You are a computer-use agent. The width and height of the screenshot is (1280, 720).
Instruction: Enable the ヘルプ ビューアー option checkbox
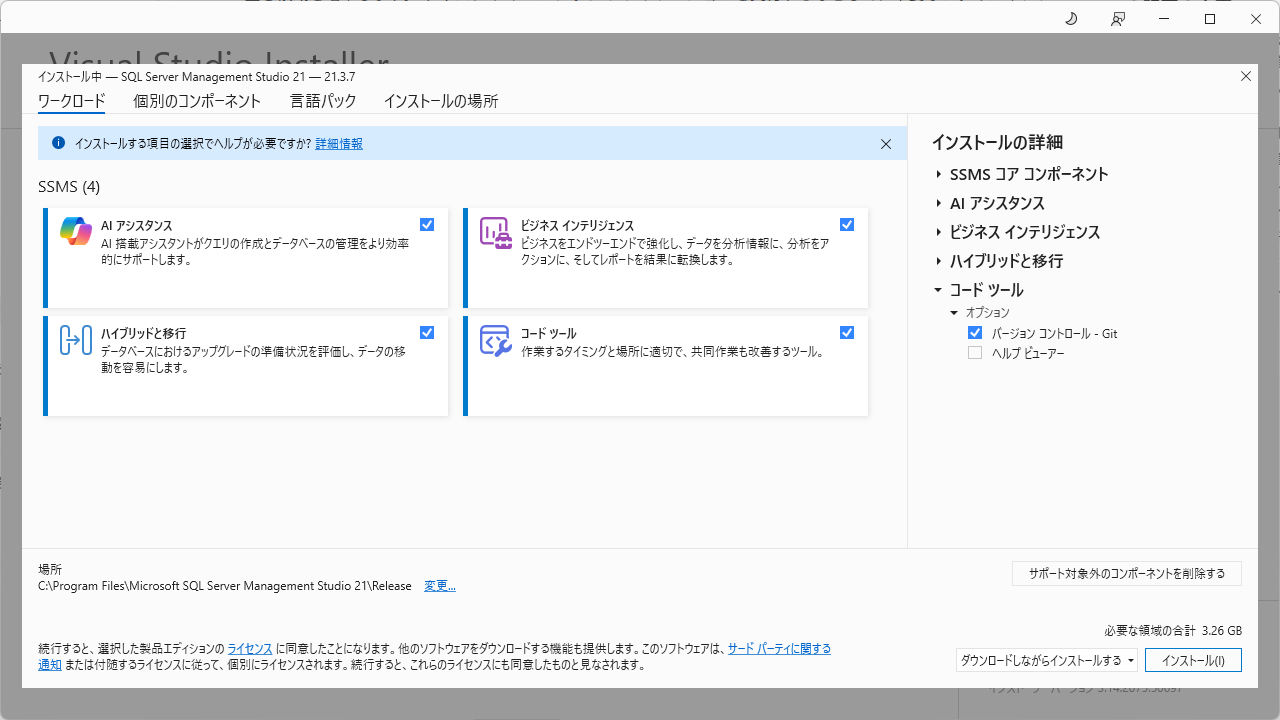975,353
